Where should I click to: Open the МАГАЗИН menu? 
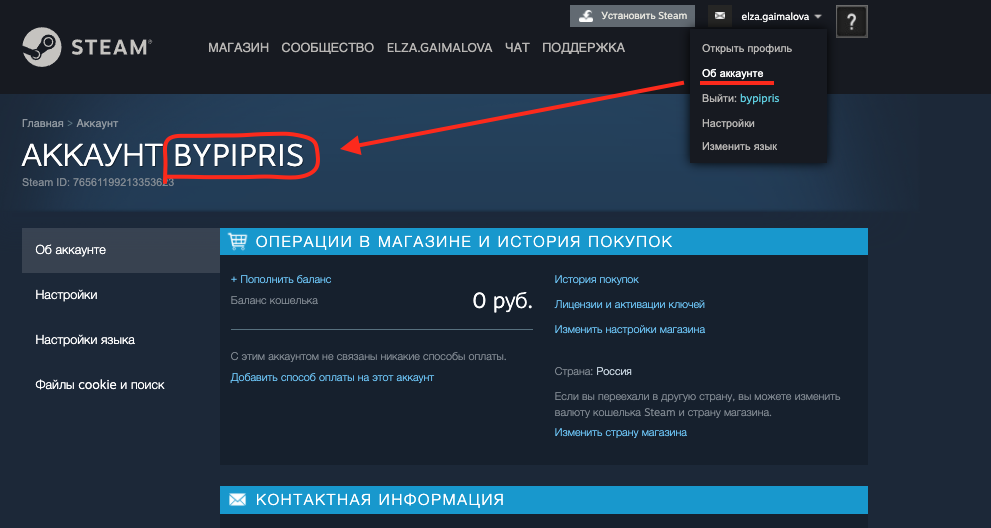(x=238, y=47)
